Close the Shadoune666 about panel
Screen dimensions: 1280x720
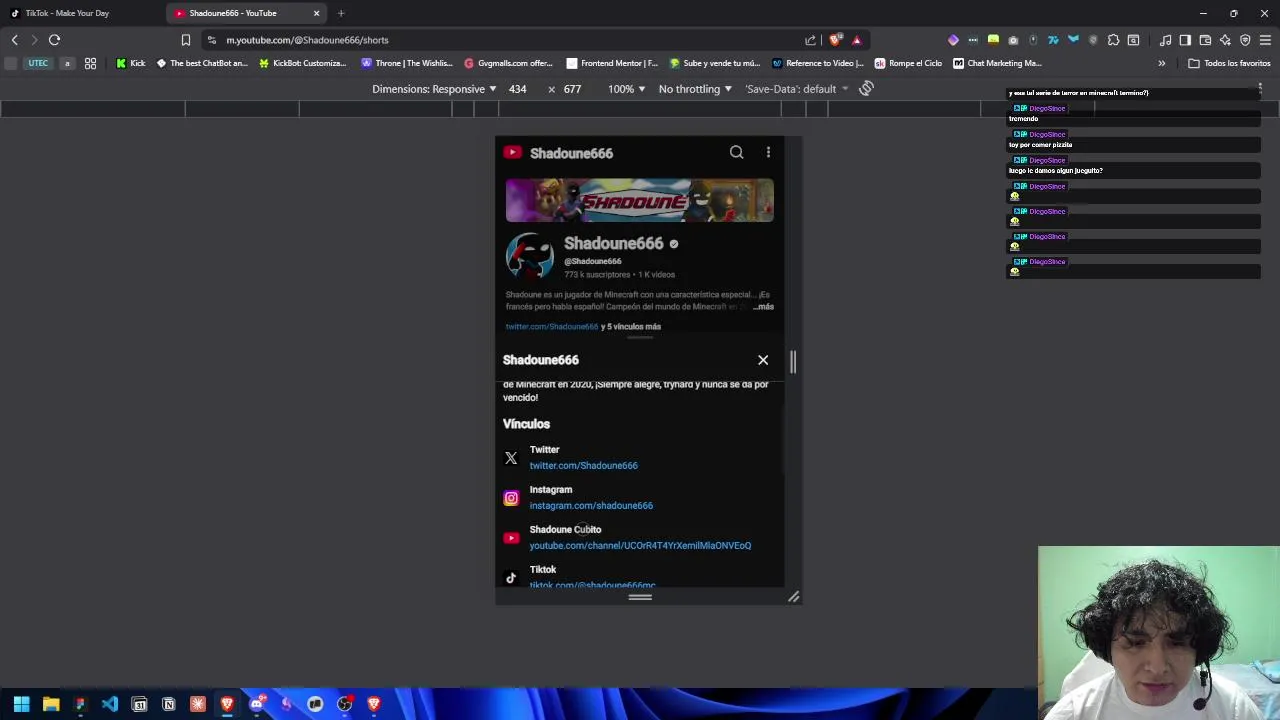pyautogui.click(x=763, y=360)
